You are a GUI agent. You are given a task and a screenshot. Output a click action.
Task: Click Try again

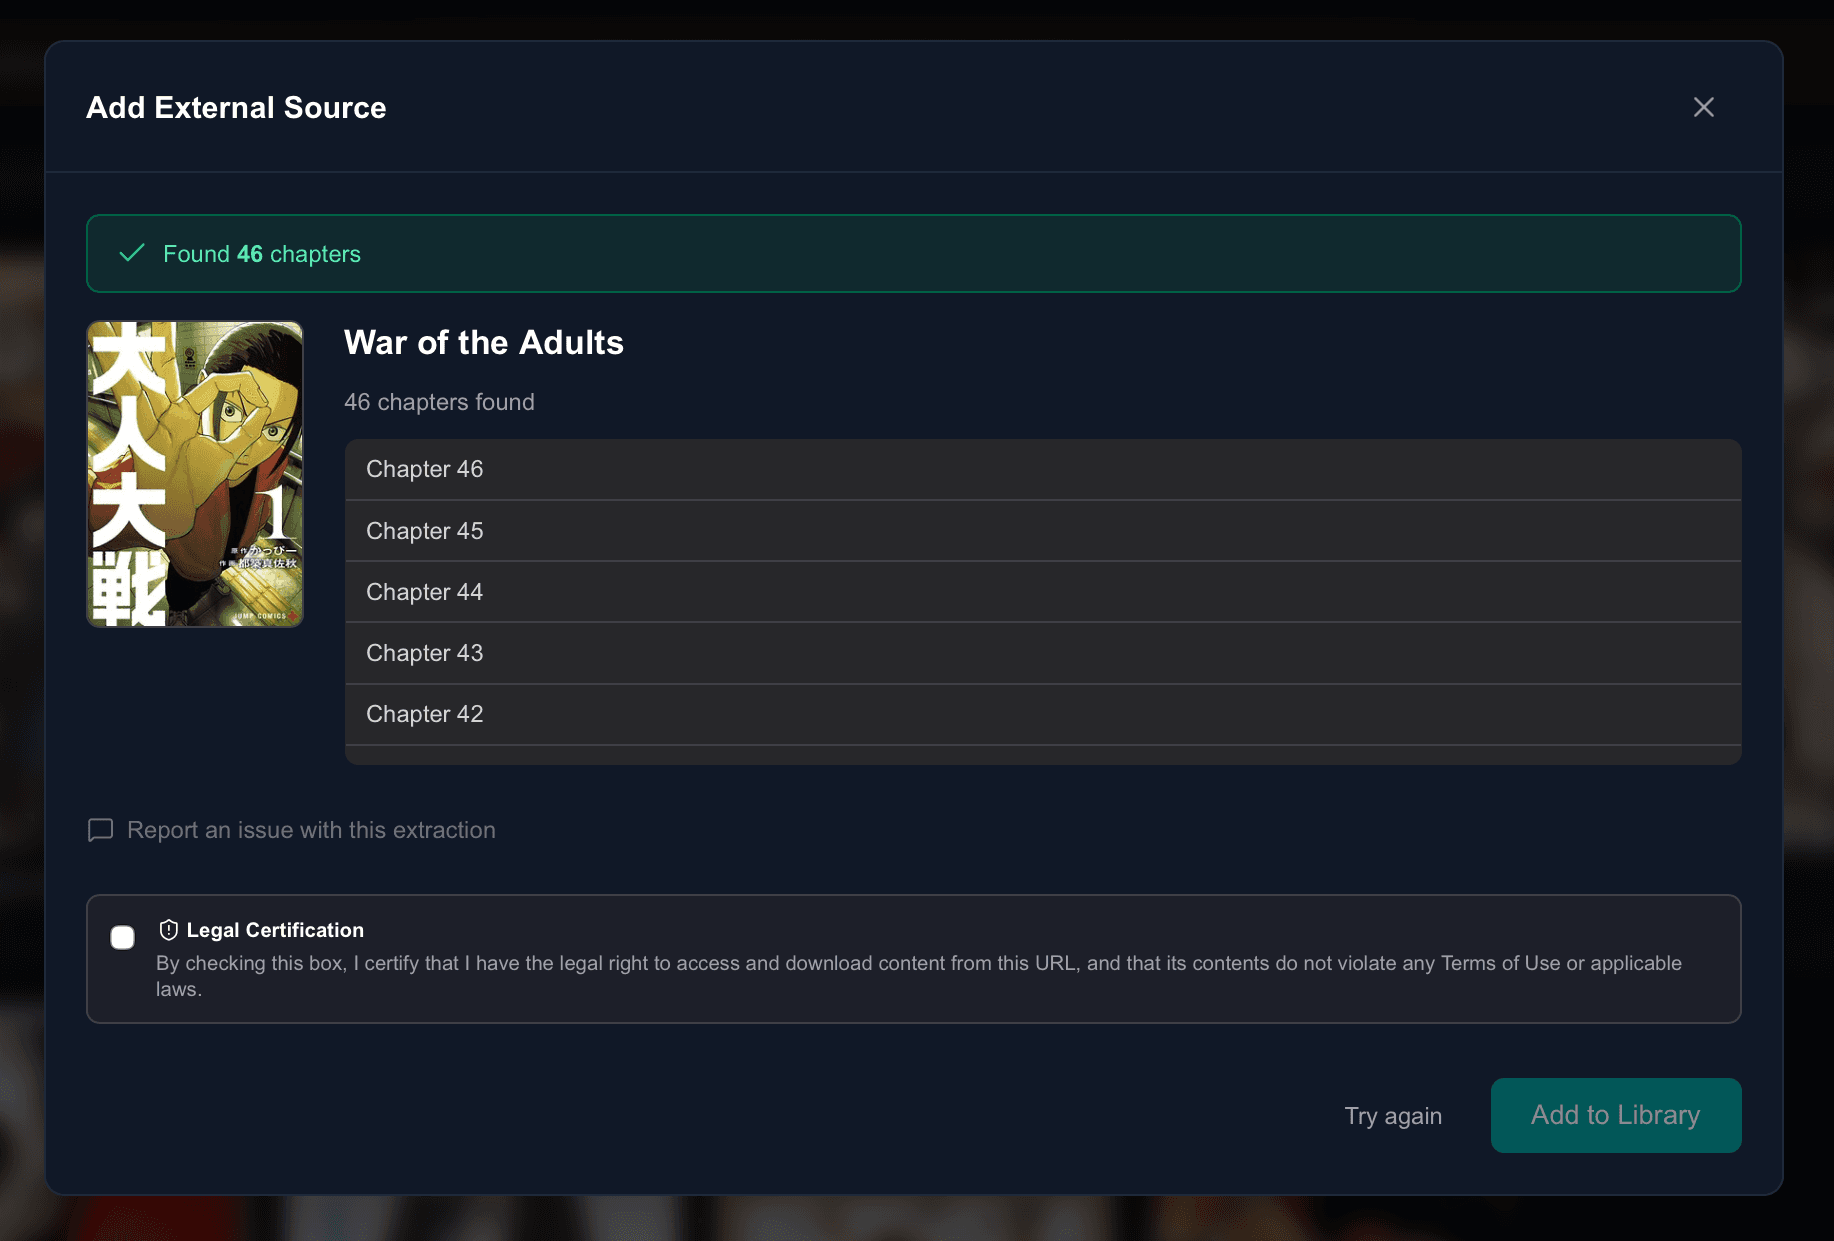tap(1393, 1115)
